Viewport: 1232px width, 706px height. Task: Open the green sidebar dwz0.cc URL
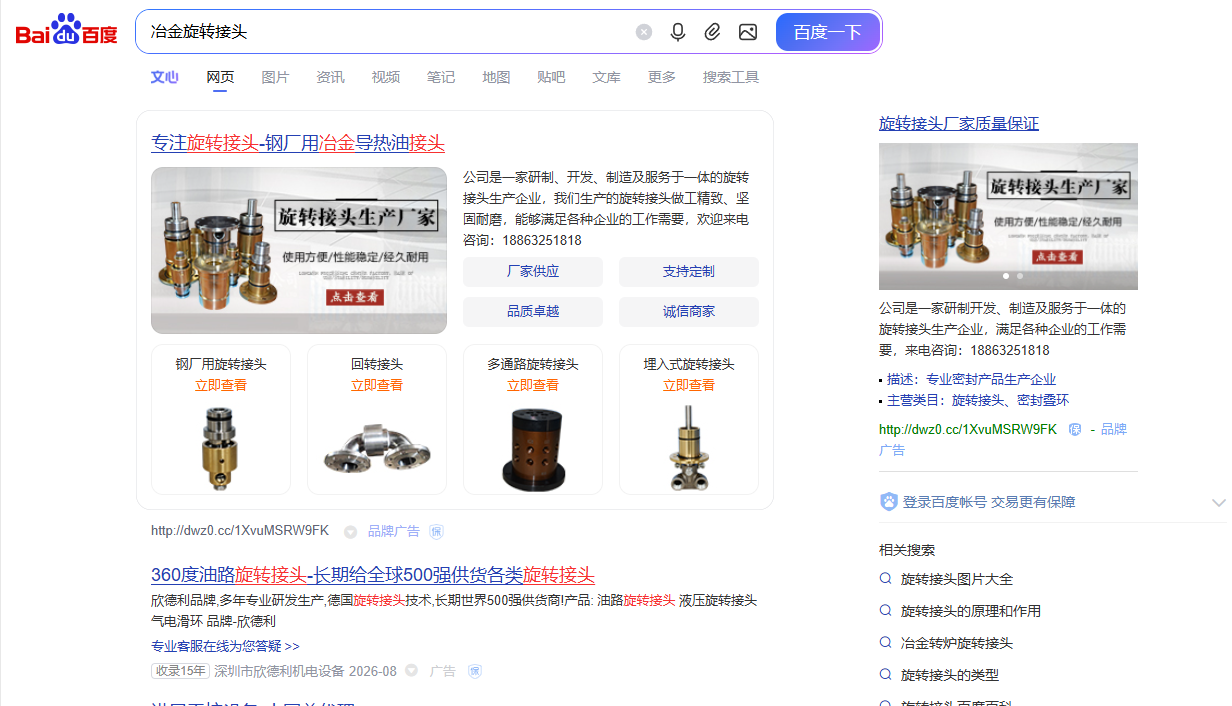click(968, 429)
